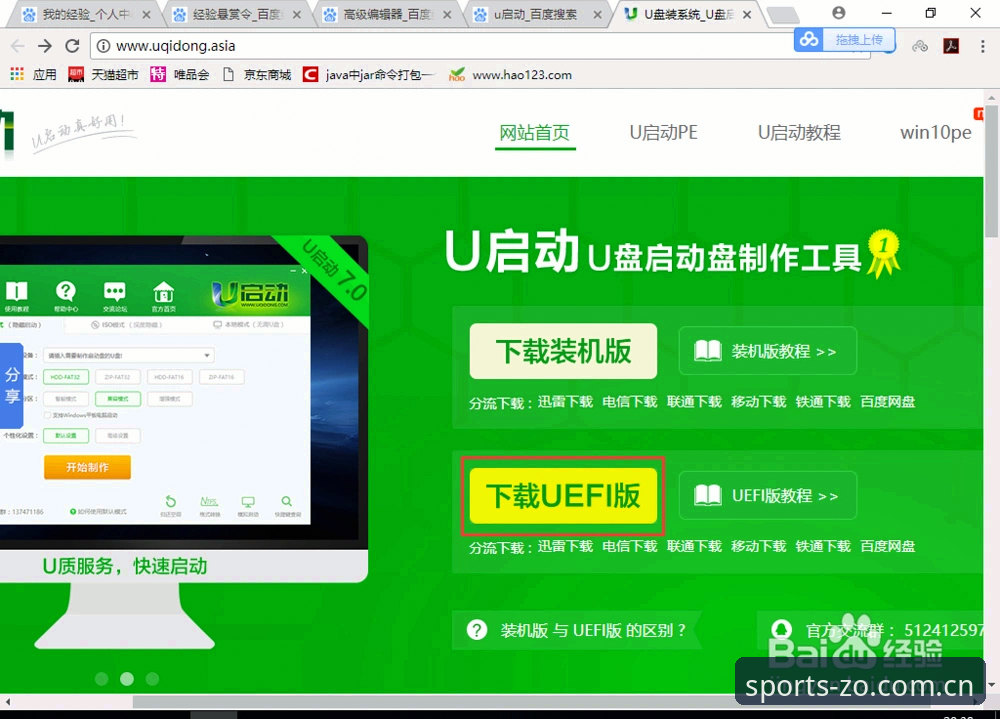This screenshot has width=1000, height=719.
Task: Open the 装机版教程 >> tutorial link
Action: tap(768, 351)
